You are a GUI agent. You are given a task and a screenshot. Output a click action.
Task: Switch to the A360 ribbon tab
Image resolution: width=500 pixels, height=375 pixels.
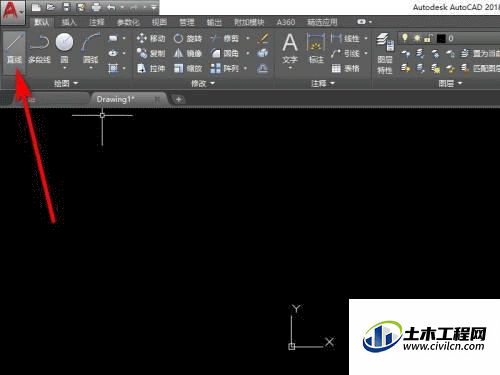pos(286,22)
